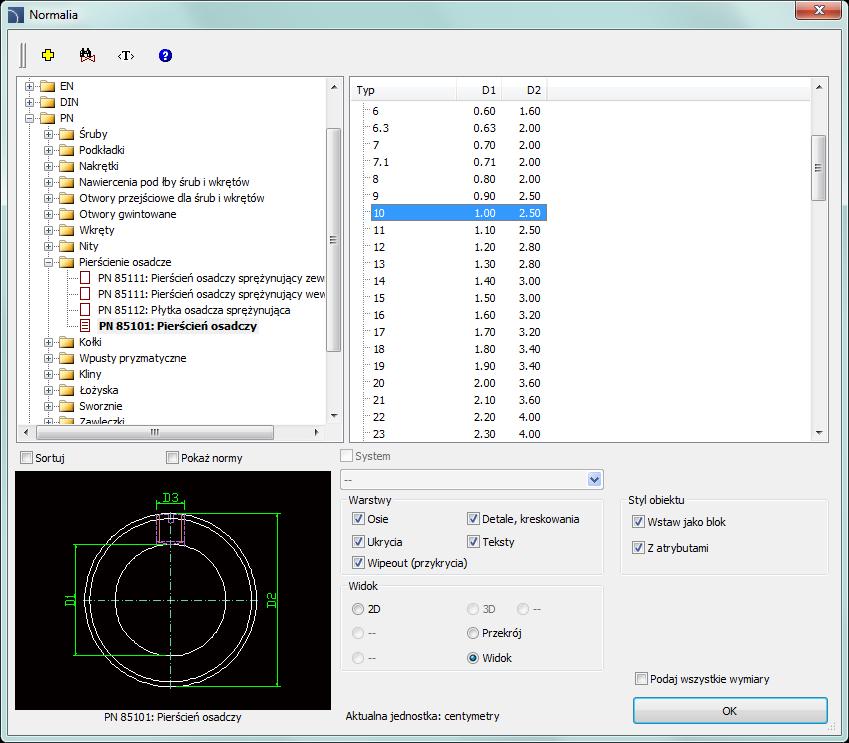Select Otwory przejściowe dla śrub i wkrętów
Image resolution: width=849 pixels, height=743 pixels.
point(172,198)
